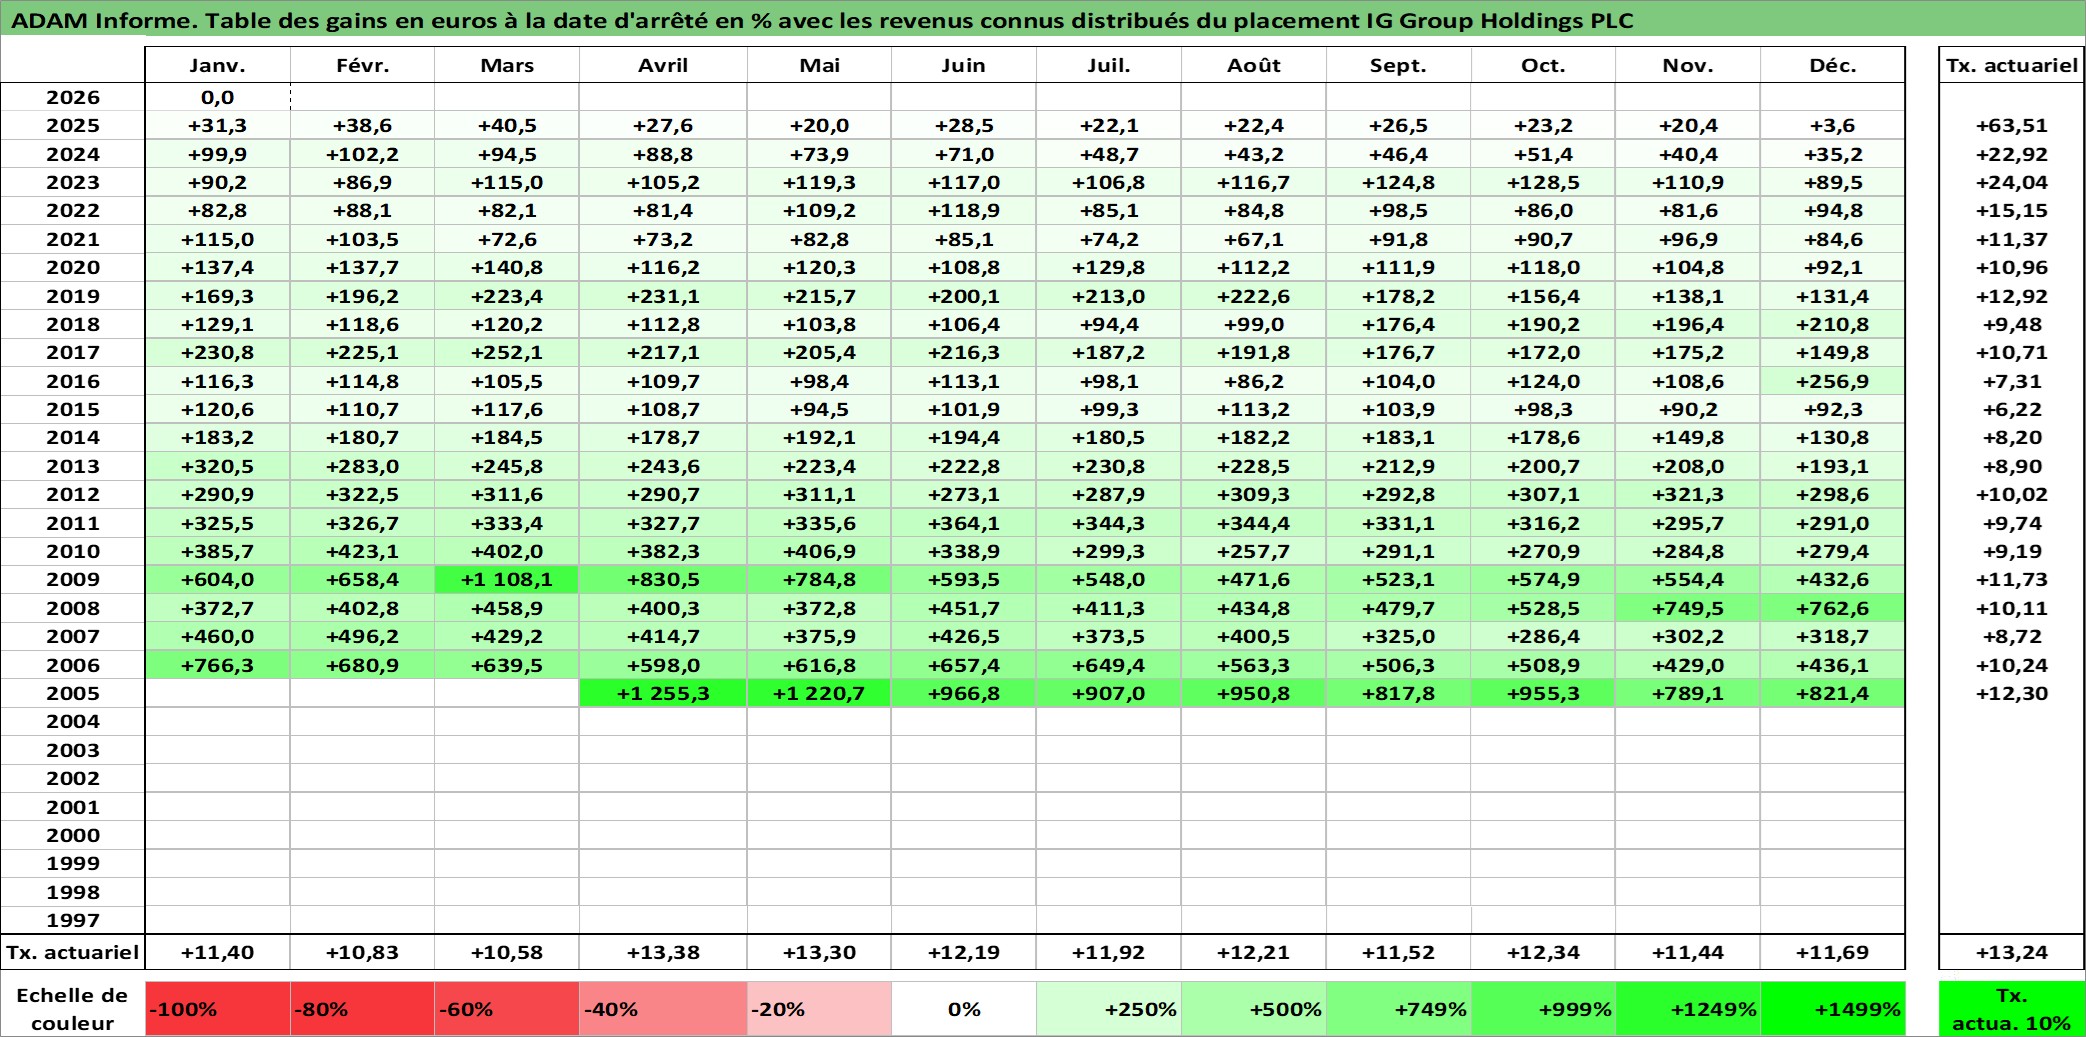The width and height of the screenshot is (2086, 1037).
Task: Click the +500% legend swatch
Action: [x=1254, y=1009]
